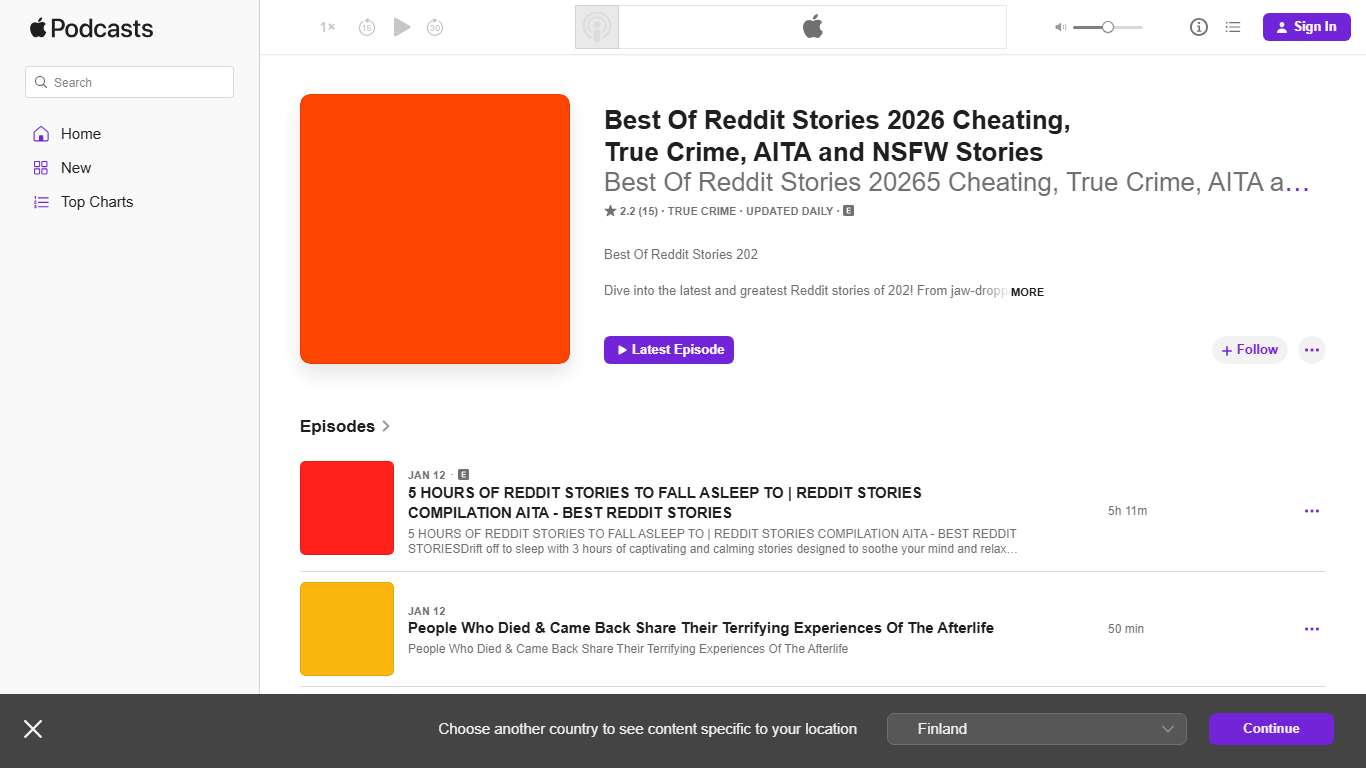Click the playback speed 1x icon
Image resolution: width=1366 pixels, height=768 pixels.
pos(326,27)
